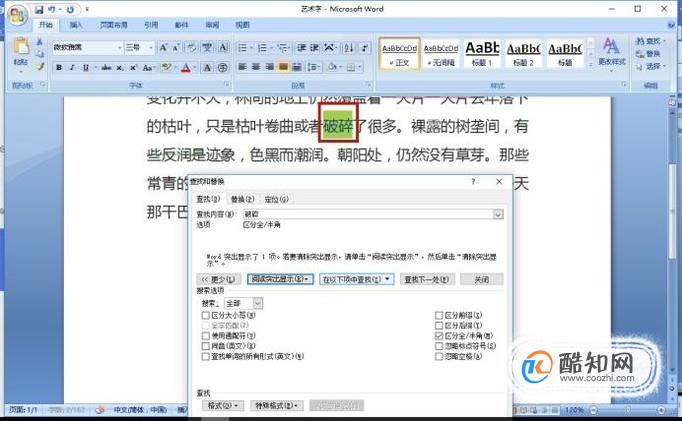Align text to the left
Image resolution: width=682 pixels, height=421 pixels.
243,67
